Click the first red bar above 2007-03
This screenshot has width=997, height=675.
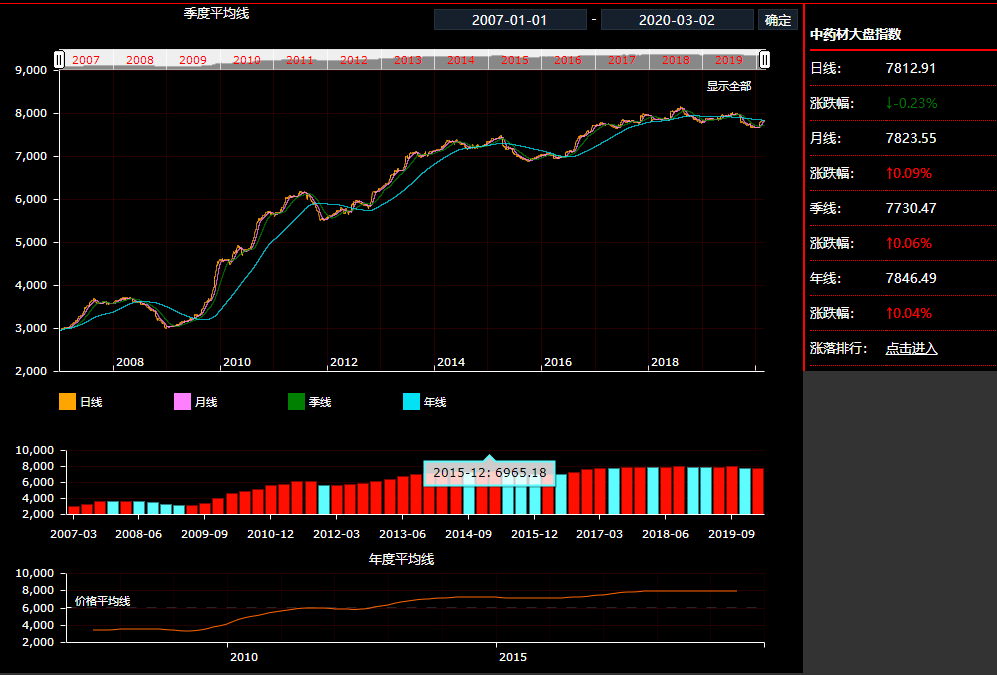74,509
